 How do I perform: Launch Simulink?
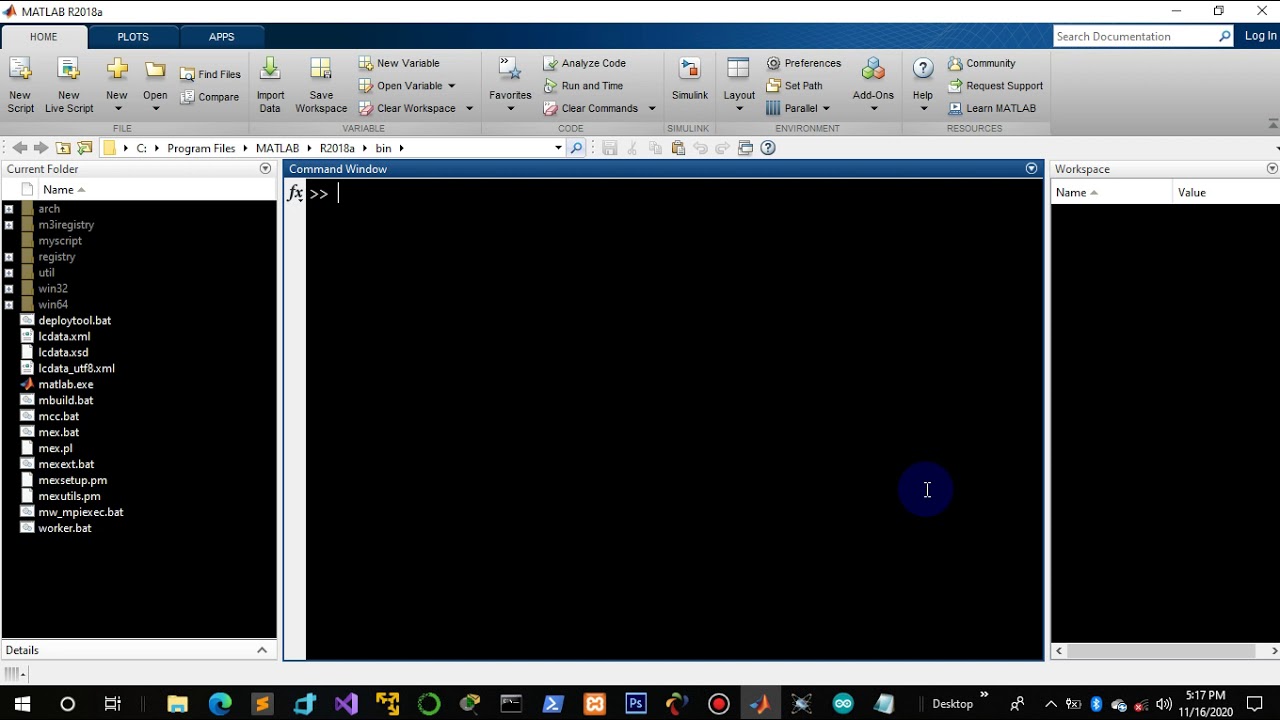click(x=690, y=80)
